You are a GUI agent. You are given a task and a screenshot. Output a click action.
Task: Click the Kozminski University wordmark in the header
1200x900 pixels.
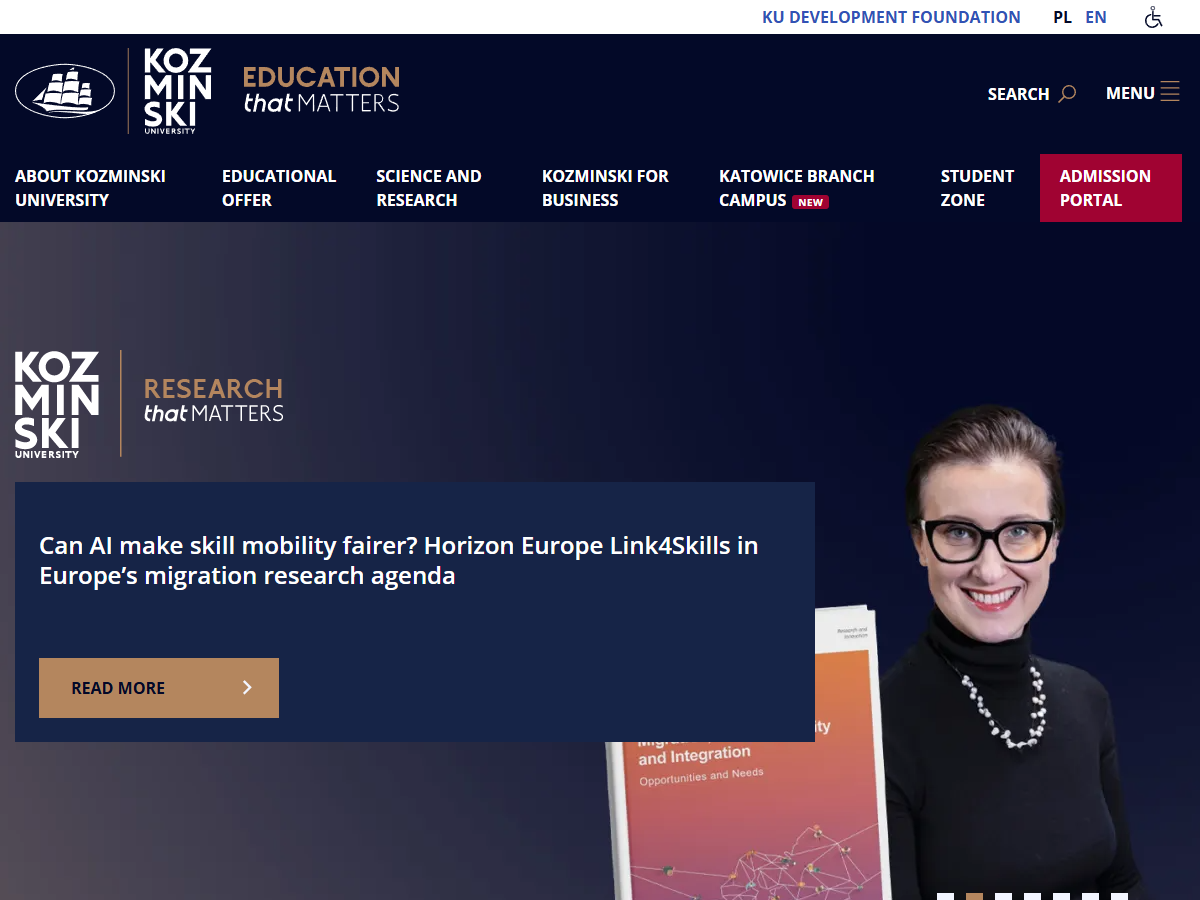coord(177,91)
